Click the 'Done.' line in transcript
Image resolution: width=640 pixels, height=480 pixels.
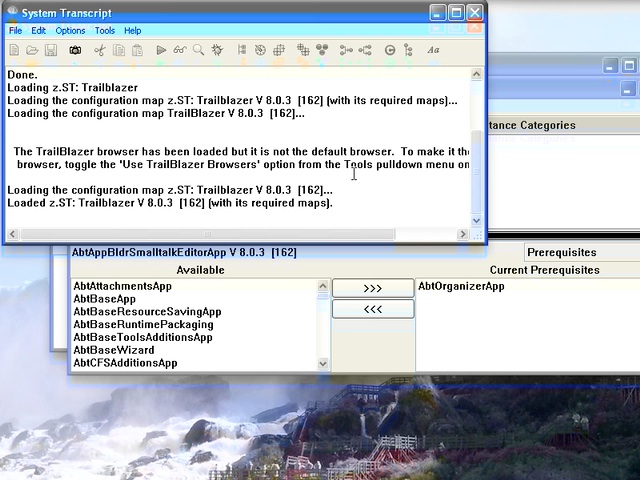(22, 75)
